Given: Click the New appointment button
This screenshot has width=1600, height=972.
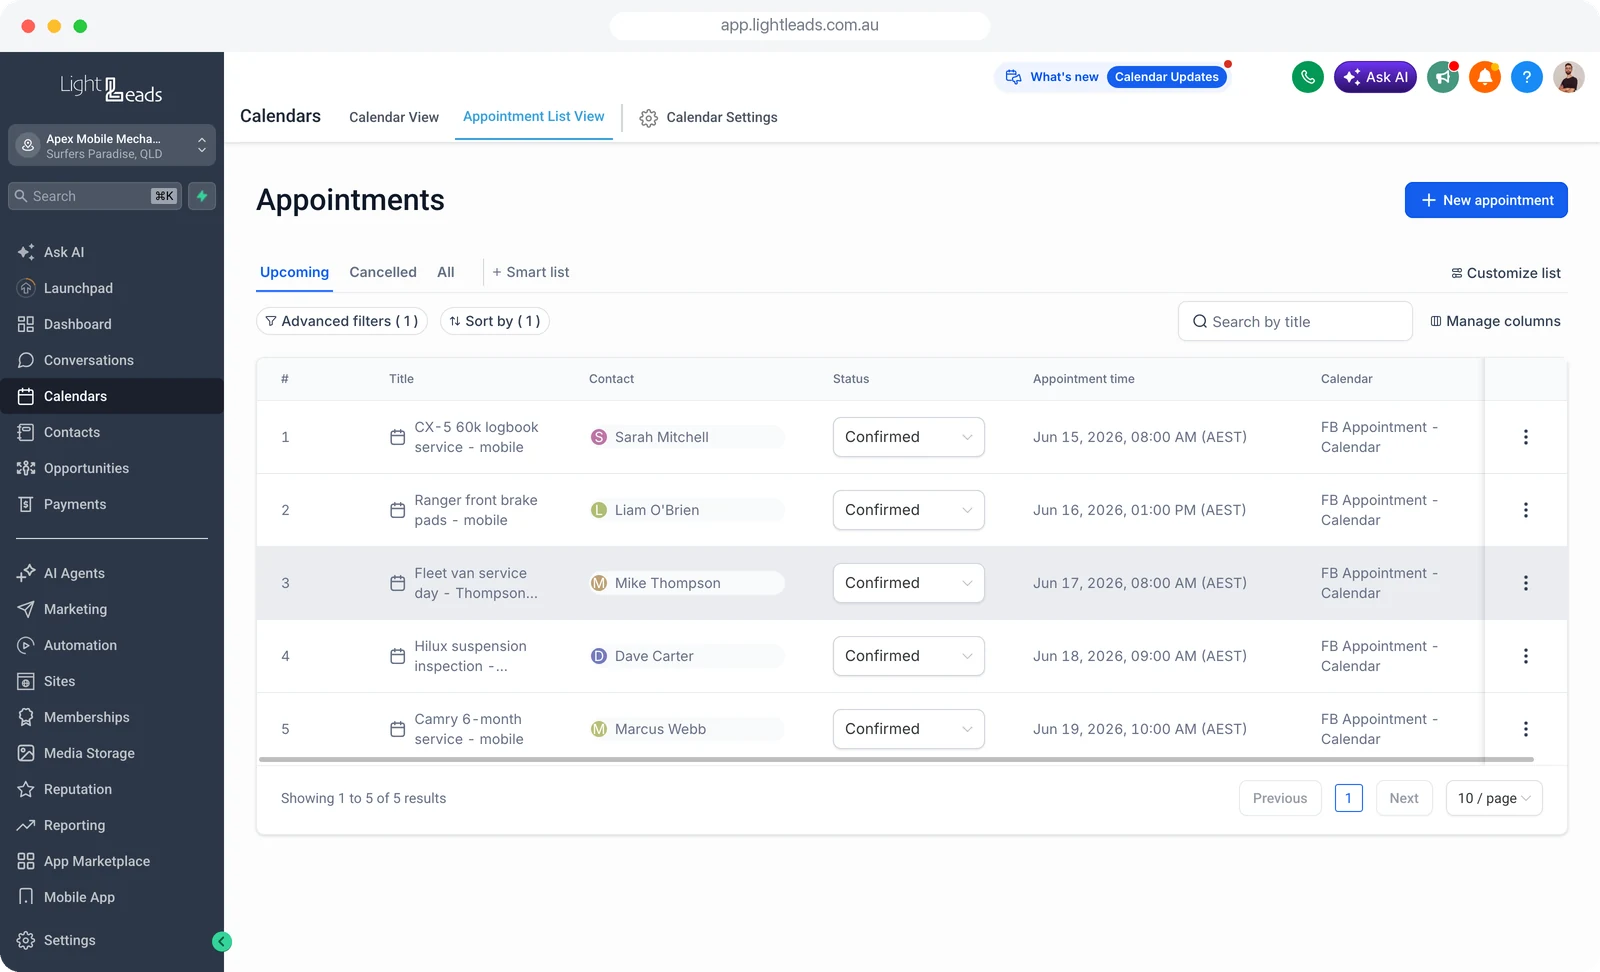Looking at the screenshot, I should (1486, 200).
